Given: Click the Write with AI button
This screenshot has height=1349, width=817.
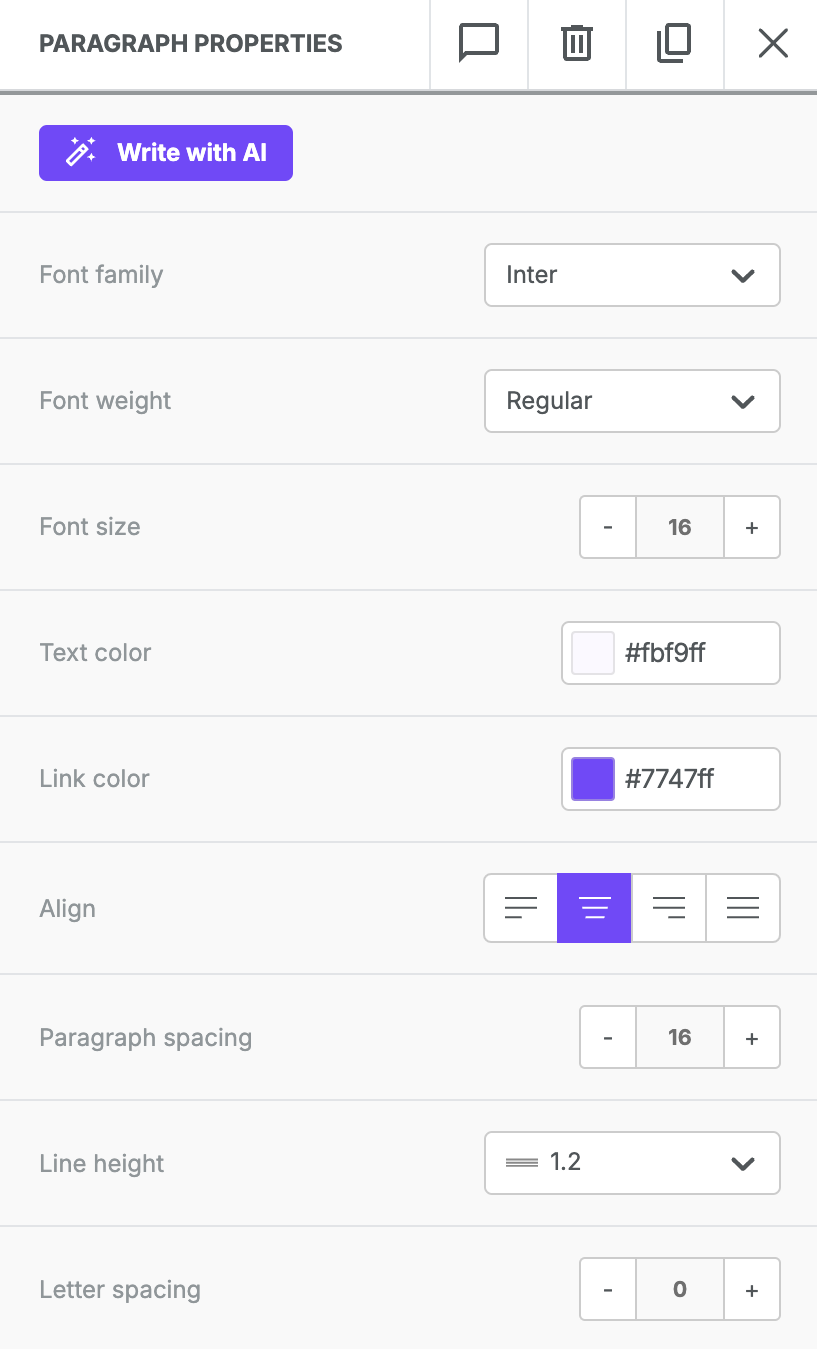Looking at the screenshot, I should click(166, 153).
